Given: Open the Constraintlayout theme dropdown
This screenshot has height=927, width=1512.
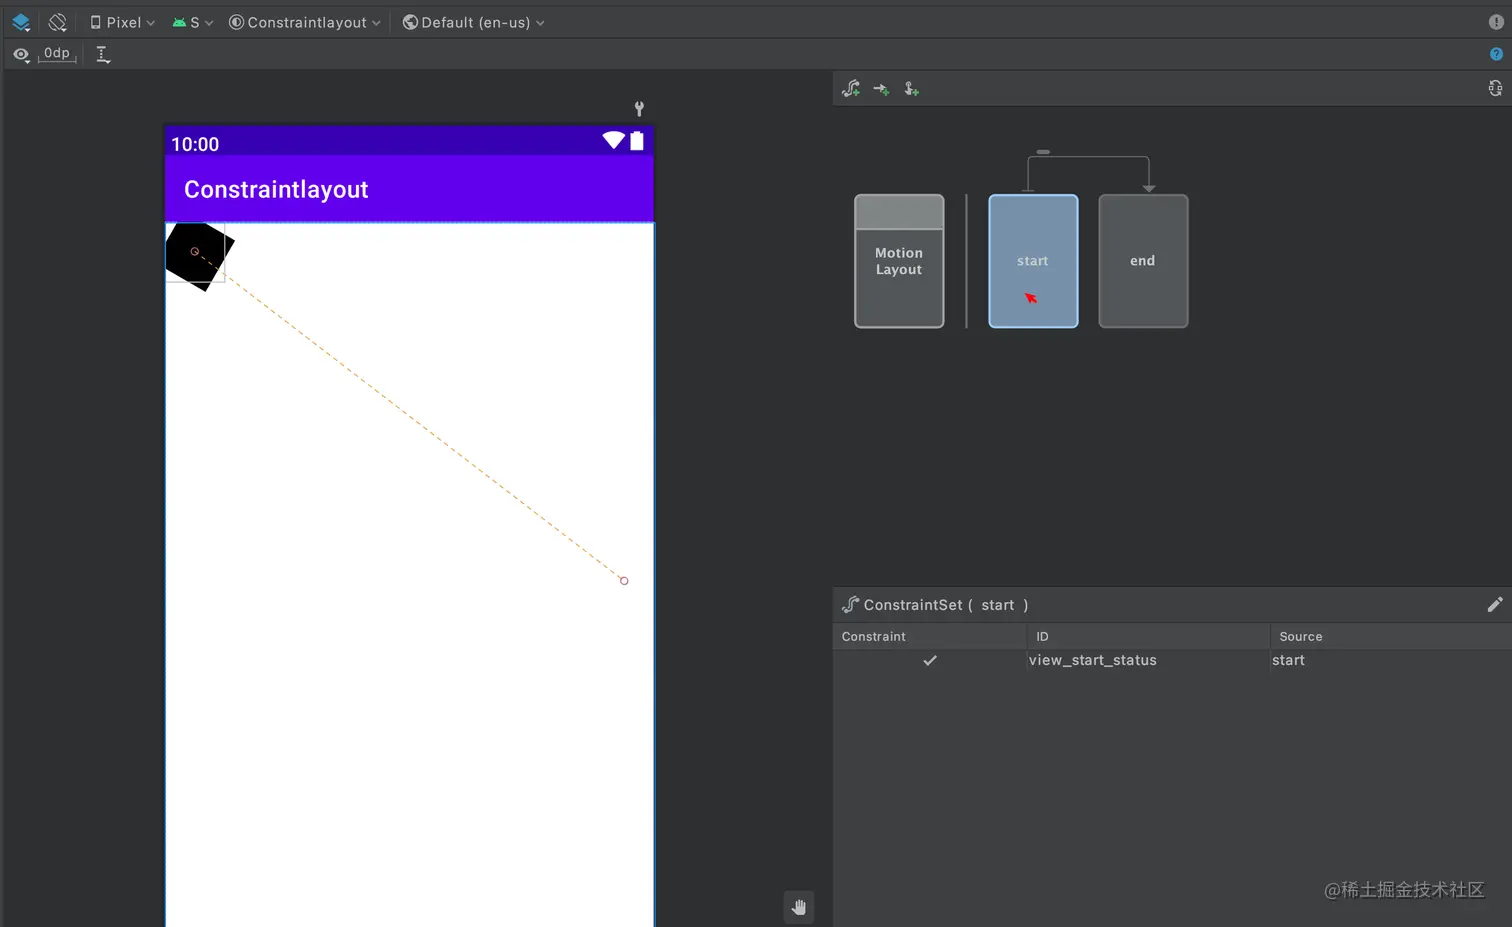Looking at the screenshot, I should pyautogui.click(x=305, y=22).
